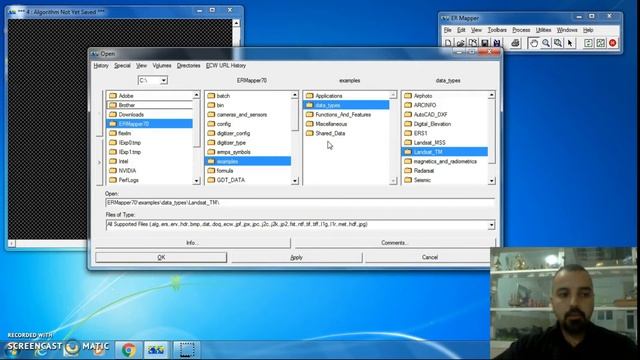This screenshot has width=640, height=360.
Task: Select the Zoom magnifier tool in ER Mapper
Action: [546, 43]
